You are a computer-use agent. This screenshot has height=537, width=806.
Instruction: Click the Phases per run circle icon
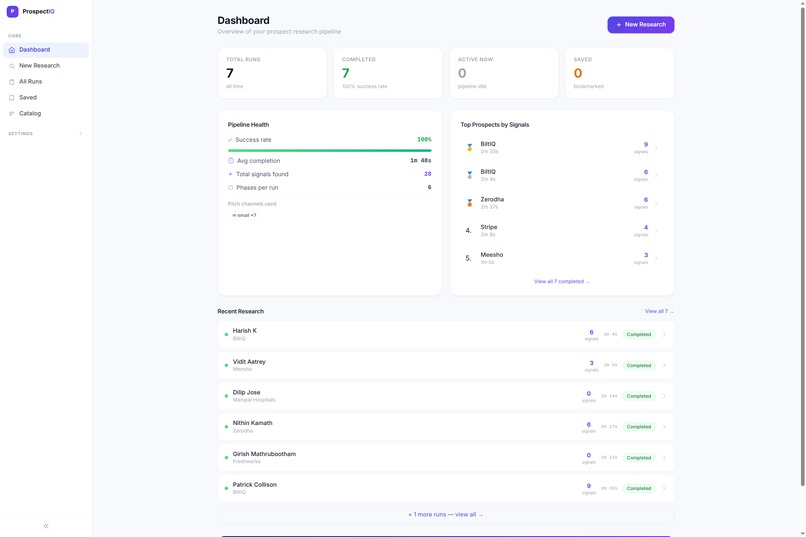(230, 188)
